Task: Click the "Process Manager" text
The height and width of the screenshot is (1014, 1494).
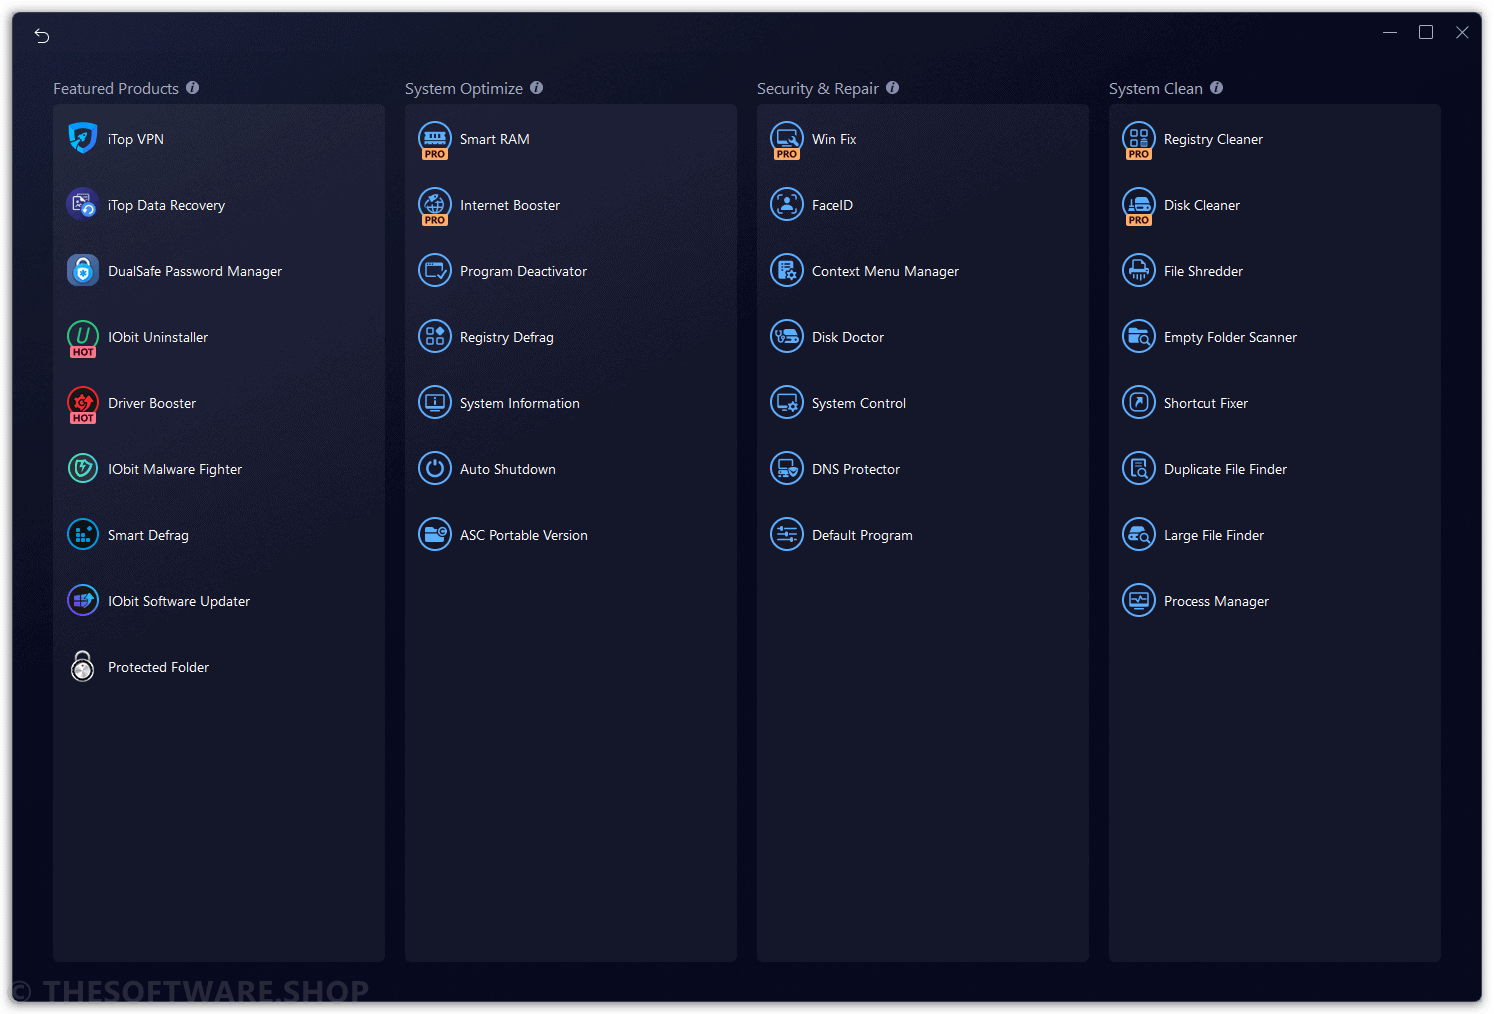Action: pos(1216,601)
